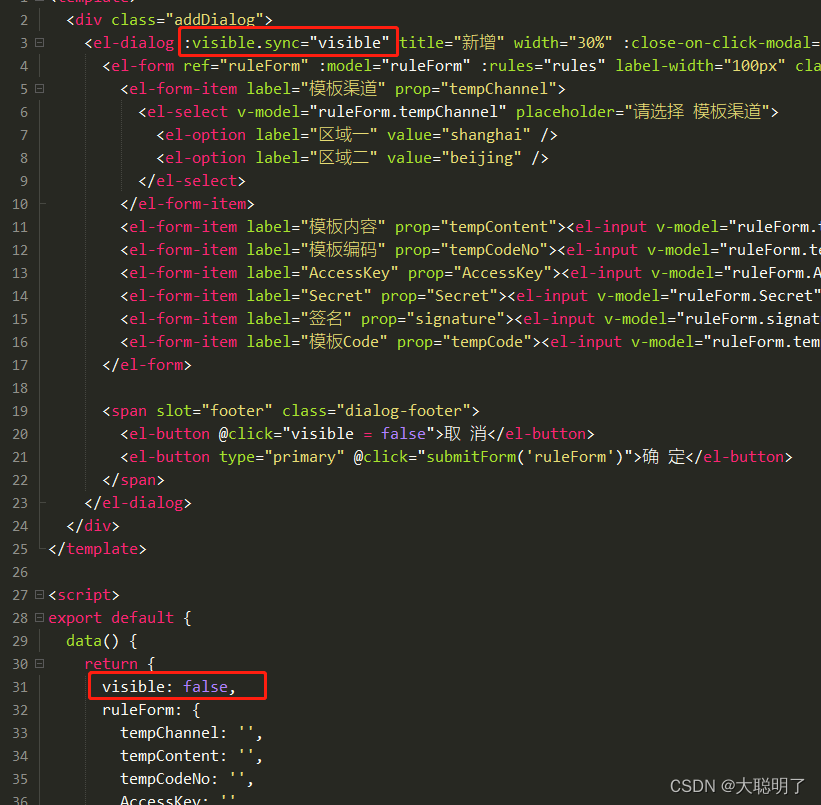Click label "AccessKey" on line 13
This screenshot has height=805, width=821.
click(349, 273)
